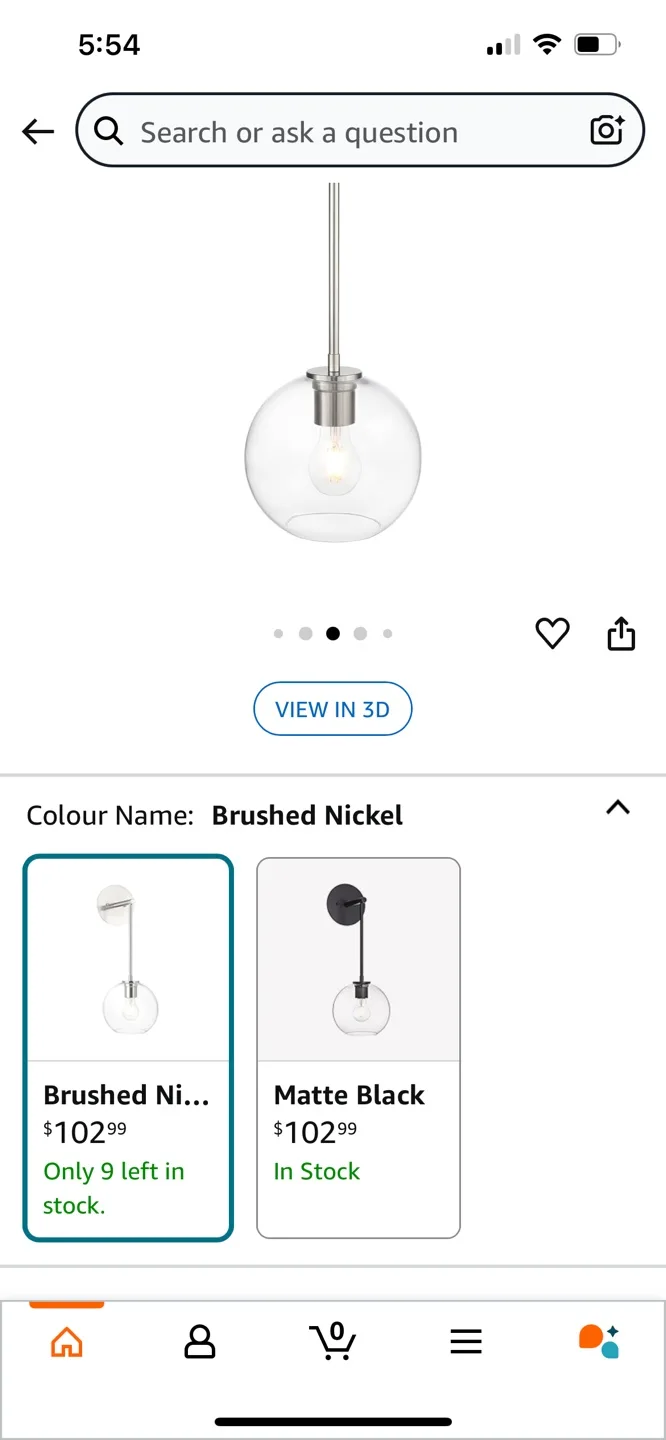The width and height of the screenshot is (666, 1440).
Task: Open your account profile icon
Action: pyautogui.click(x=199, y=1342)
